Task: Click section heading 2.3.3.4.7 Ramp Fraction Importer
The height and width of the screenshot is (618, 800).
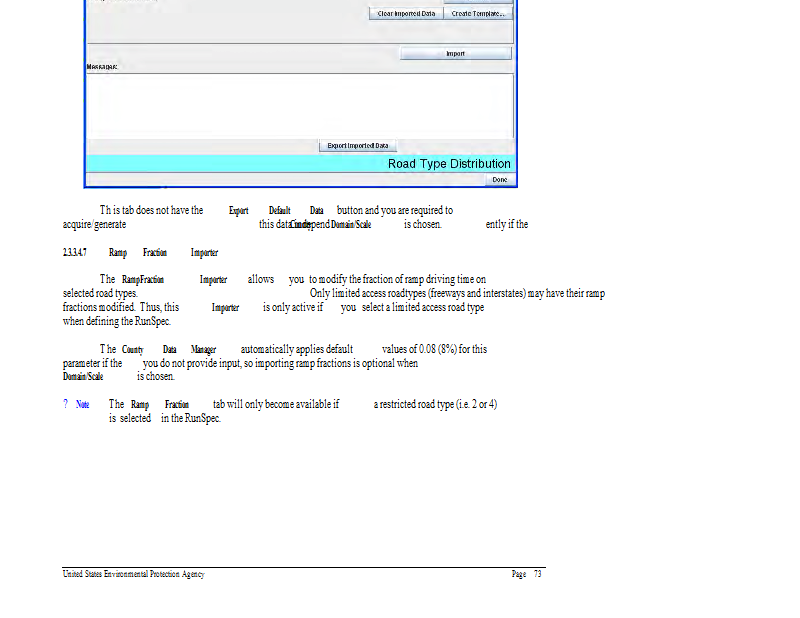Action: click(140, 253)
